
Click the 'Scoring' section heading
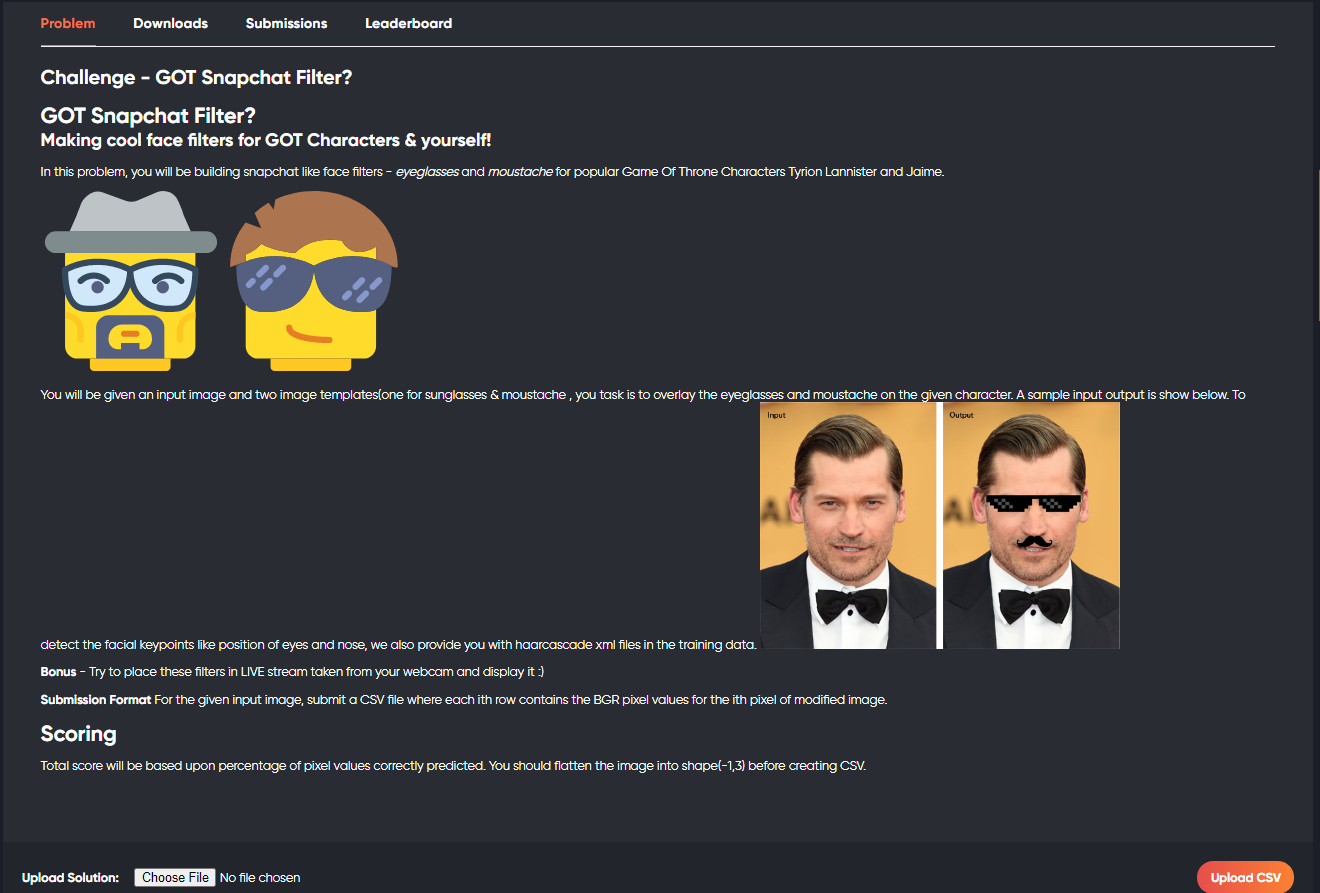point(78,734)
